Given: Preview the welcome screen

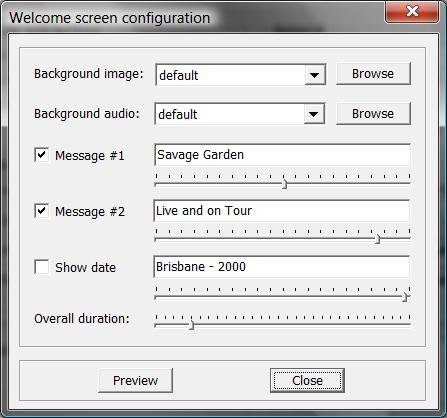Looking at the screenshot, I should 136,380.
